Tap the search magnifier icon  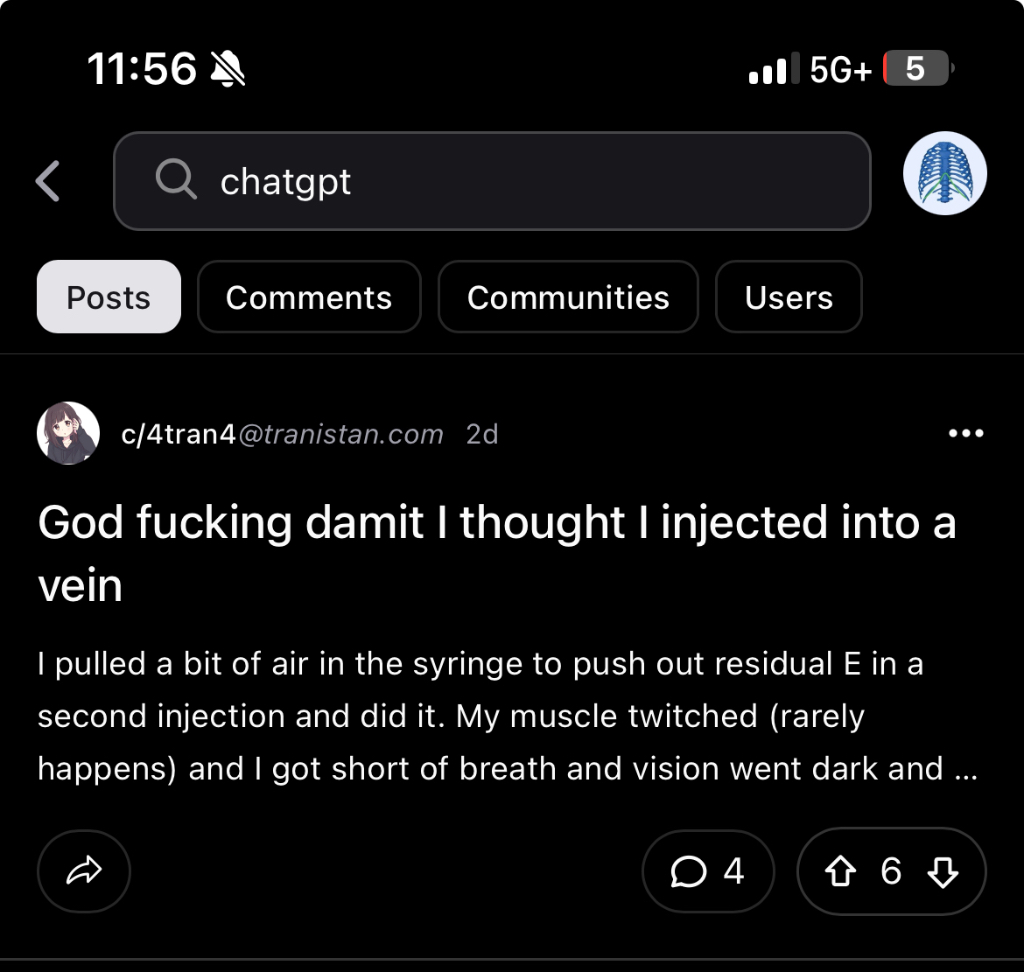(176, 181)
